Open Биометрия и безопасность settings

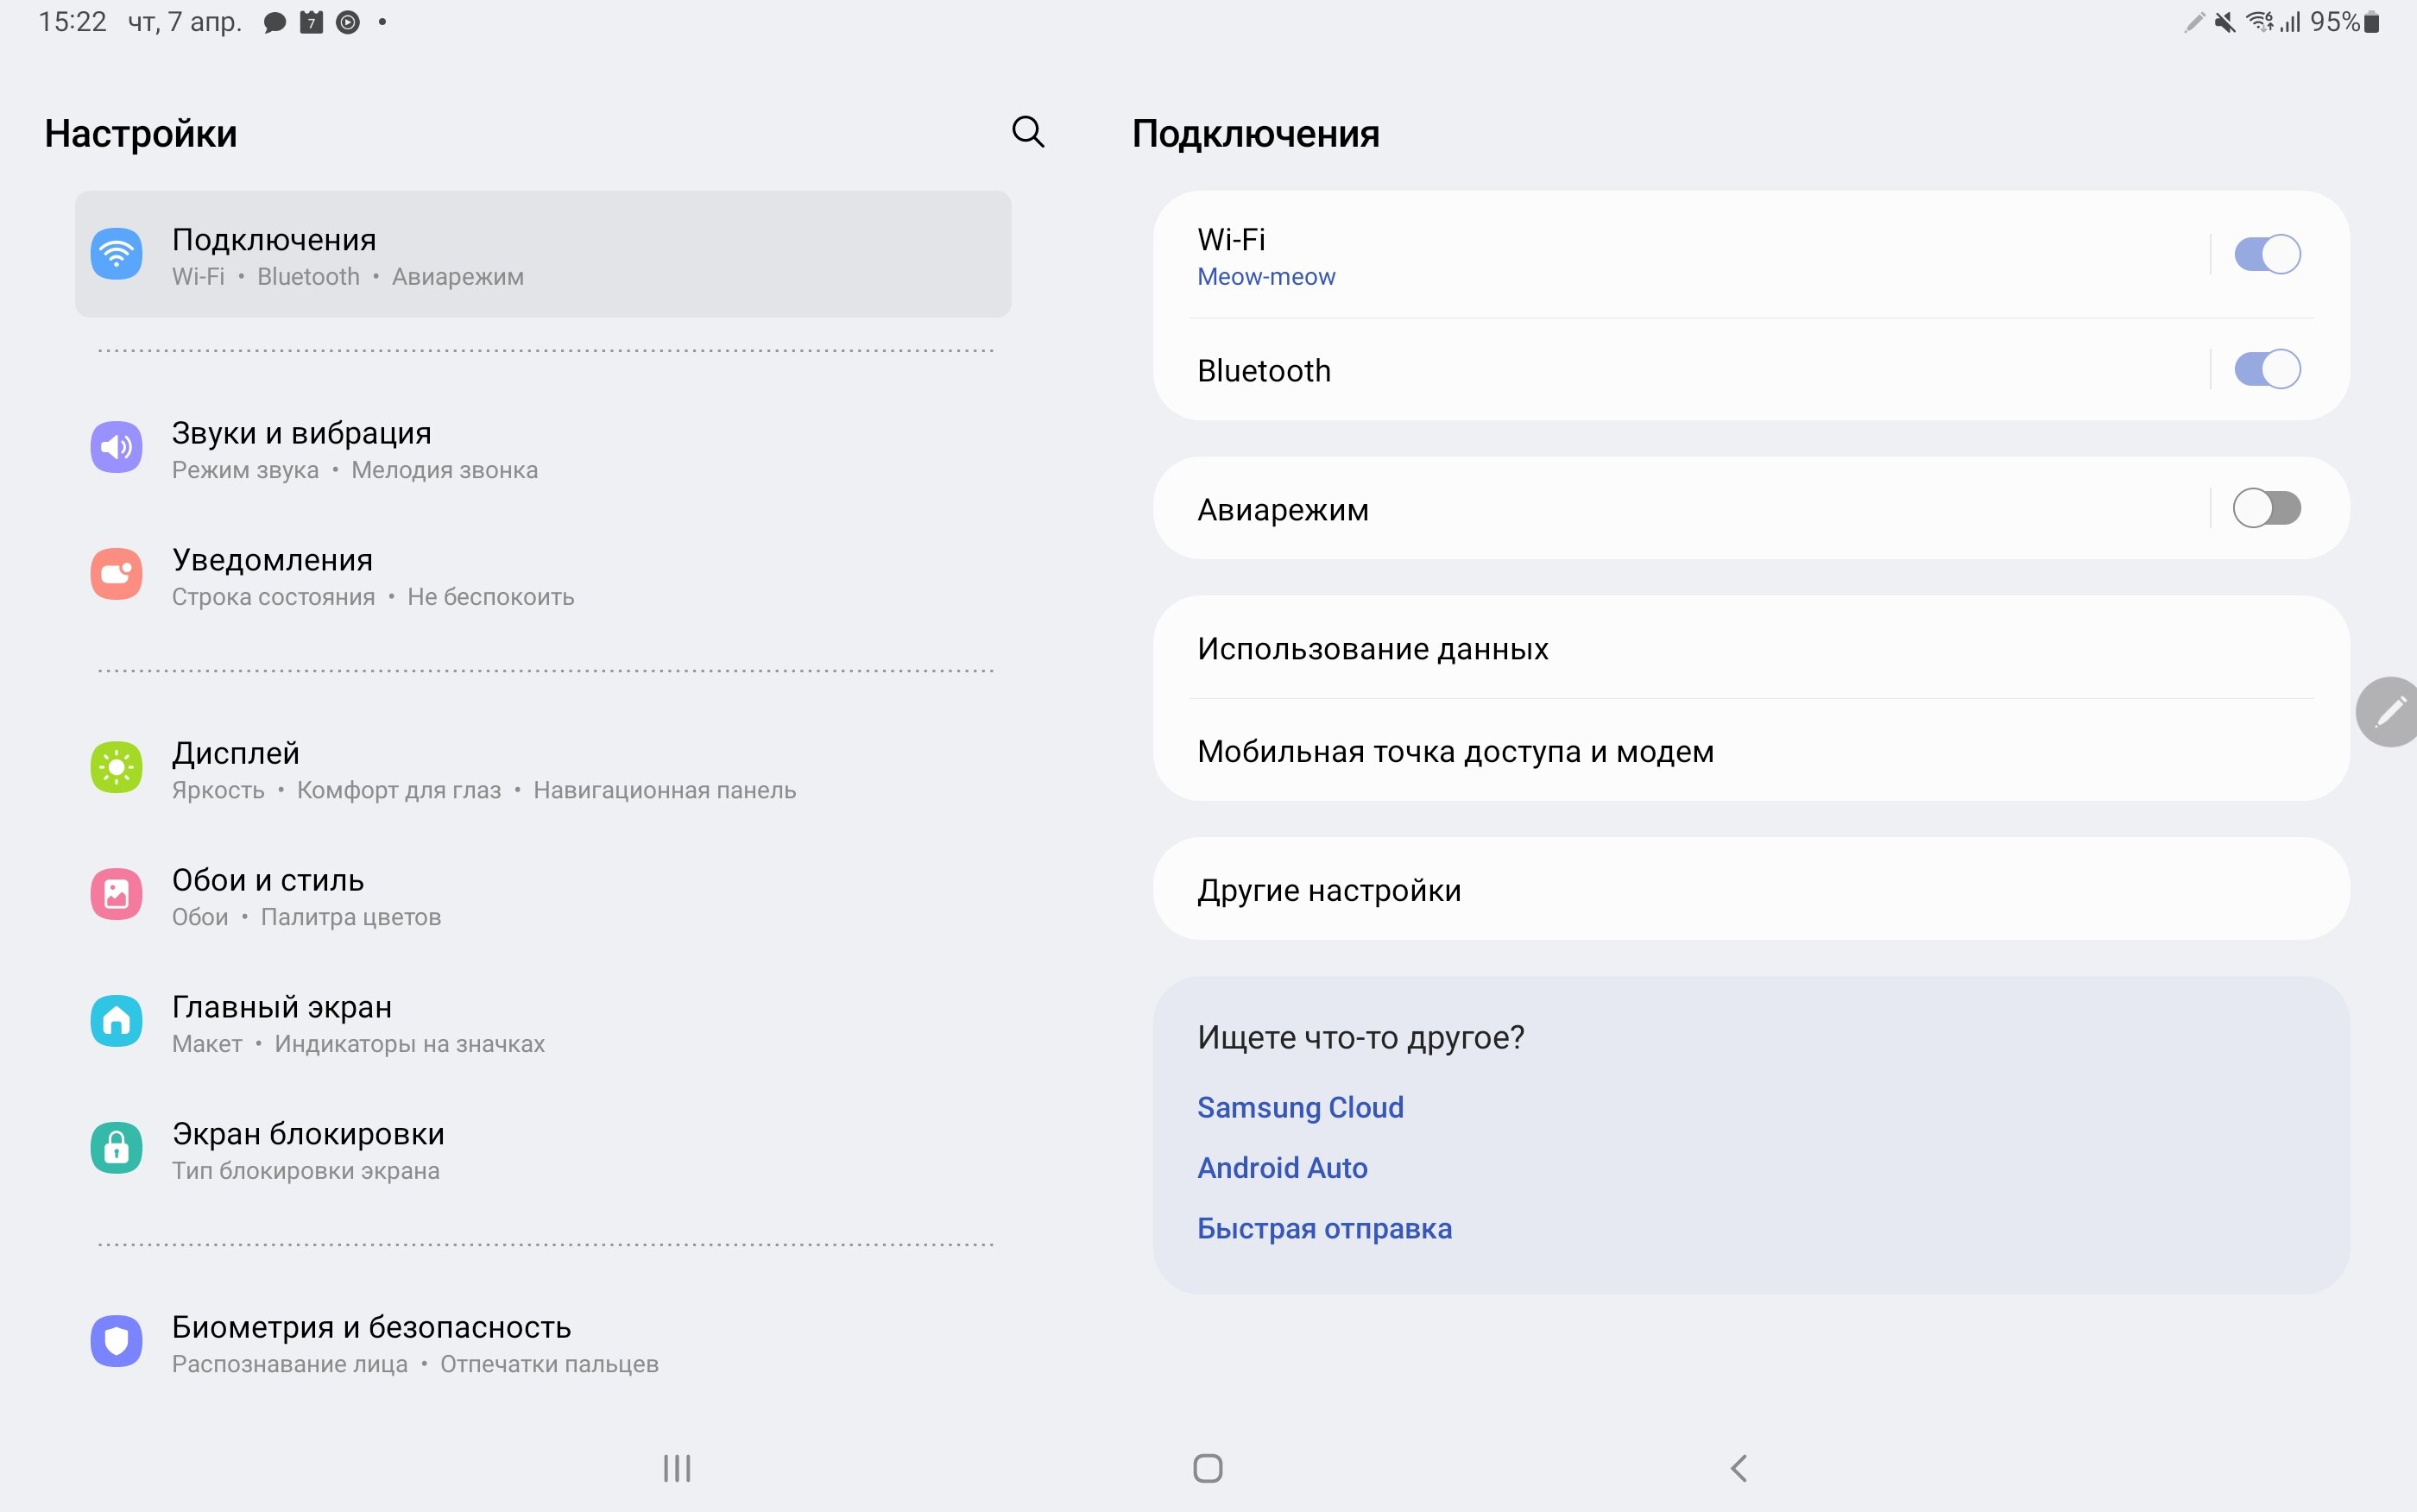coord(543,1342)
